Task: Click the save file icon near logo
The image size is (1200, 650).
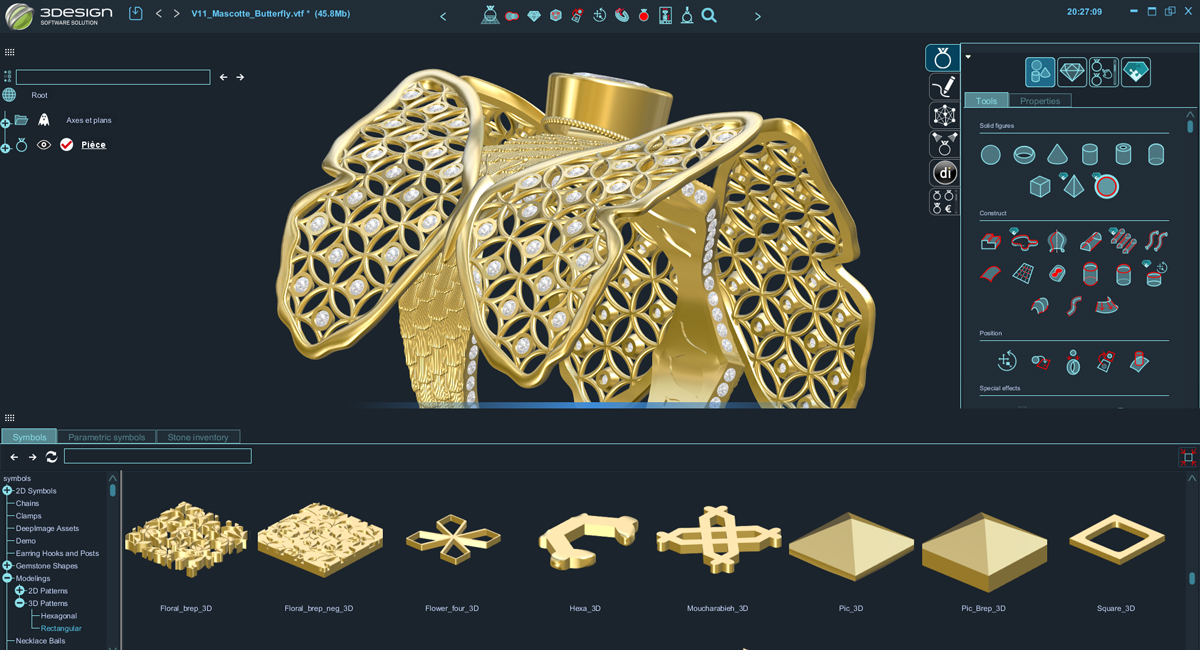Action: tap(136, 14)
